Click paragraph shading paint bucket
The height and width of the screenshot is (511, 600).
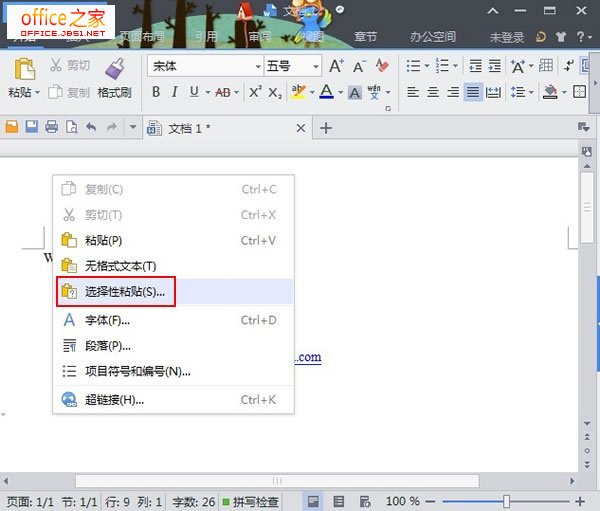[x=550, y=92]
